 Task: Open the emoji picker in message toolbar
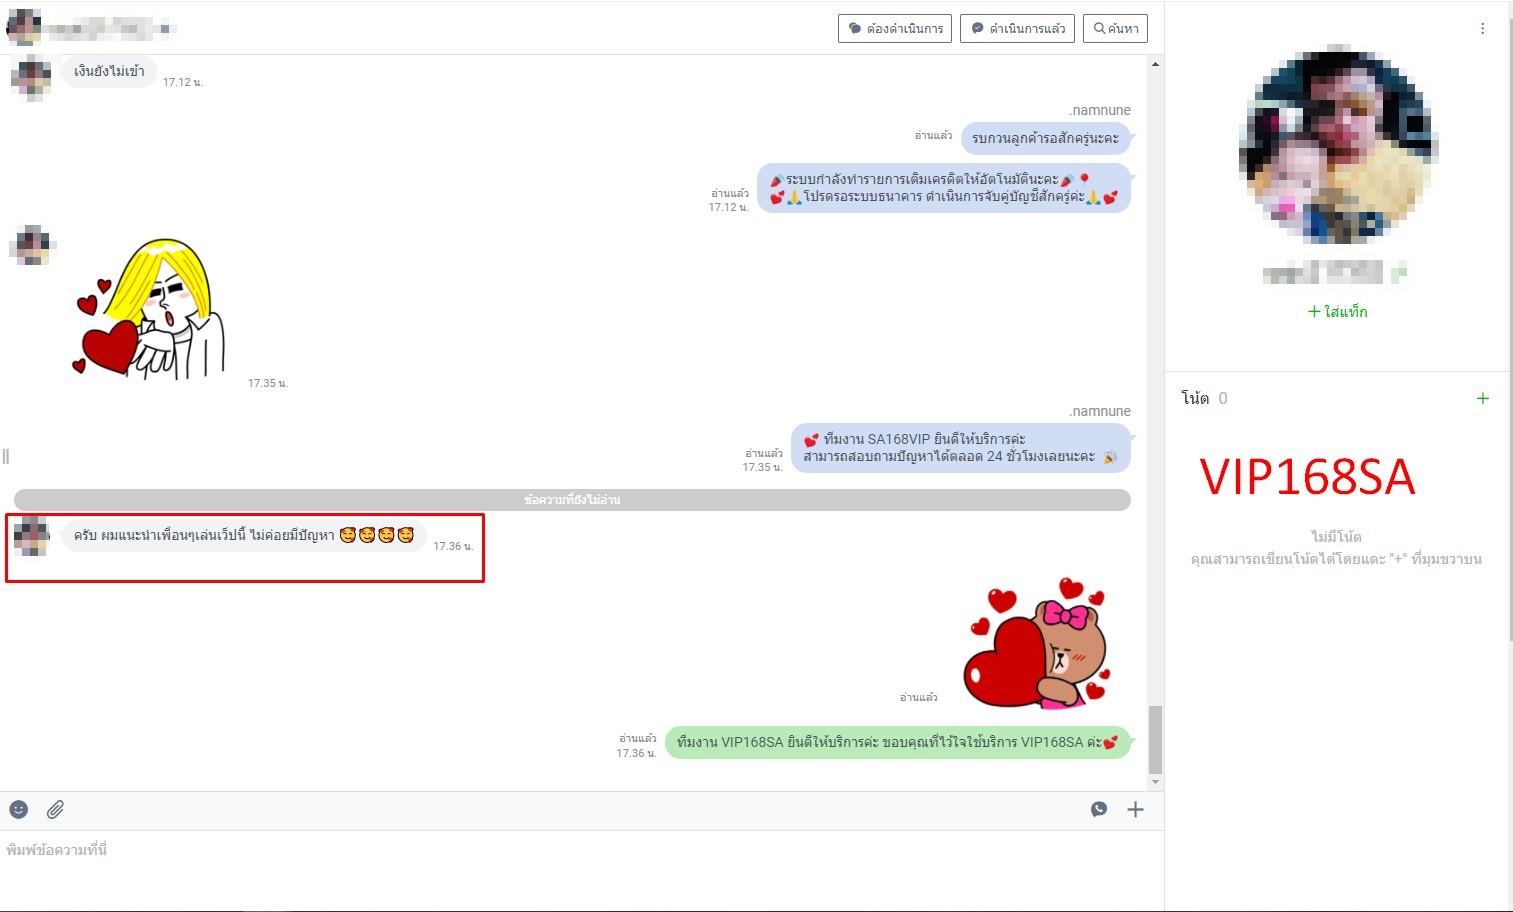(19, 809)
